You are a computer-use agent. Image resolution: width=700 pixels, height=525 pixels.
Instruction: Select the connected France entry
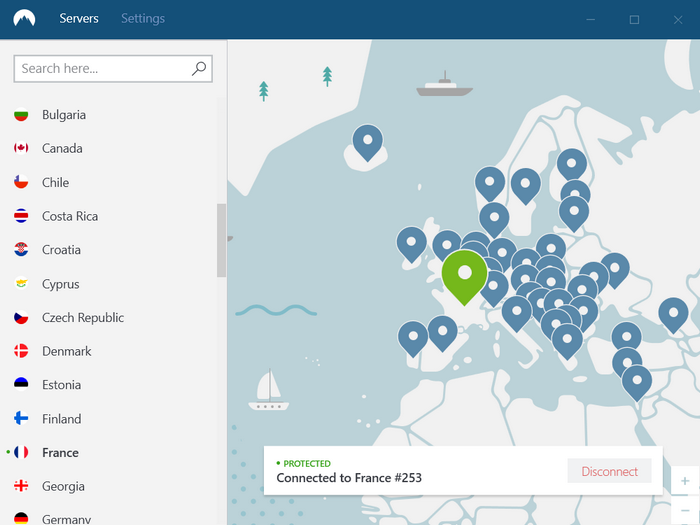tap(60, 453)
